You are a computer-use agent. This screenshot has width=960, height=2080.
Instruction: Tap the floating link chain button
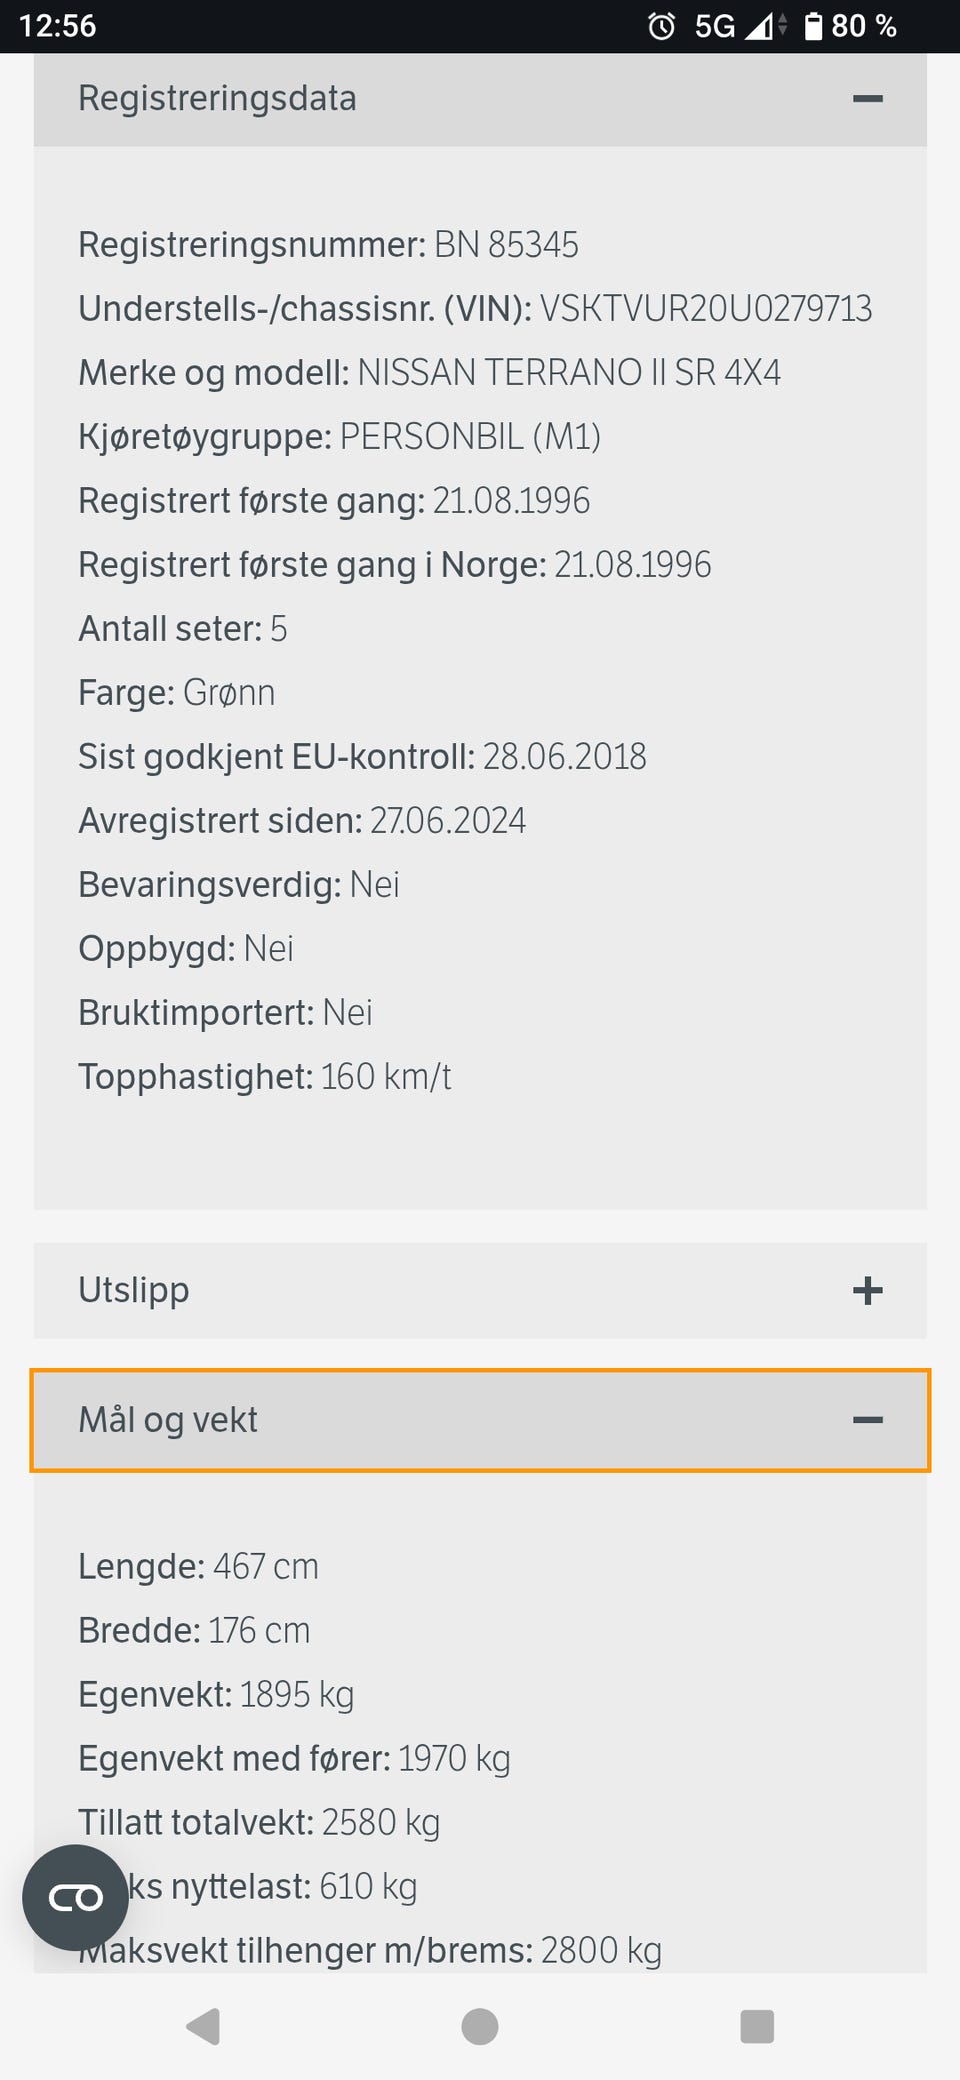76,1897
